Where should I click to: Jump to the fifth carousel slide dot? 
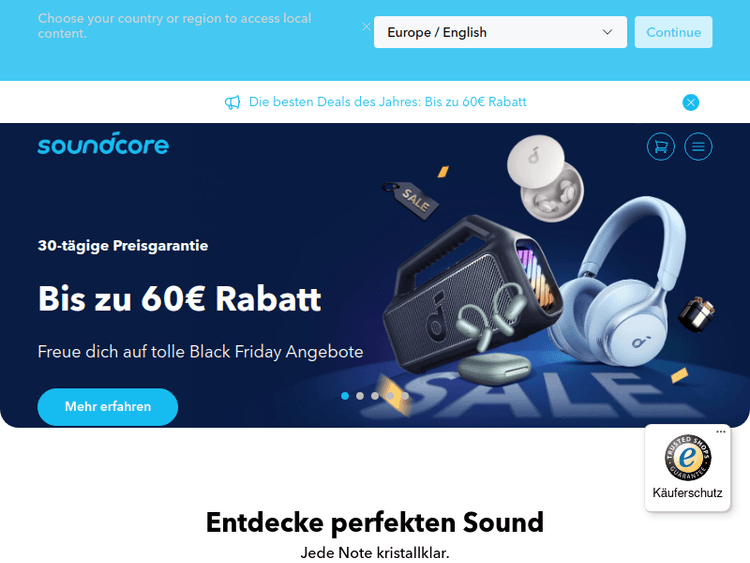tap(405, 396)
